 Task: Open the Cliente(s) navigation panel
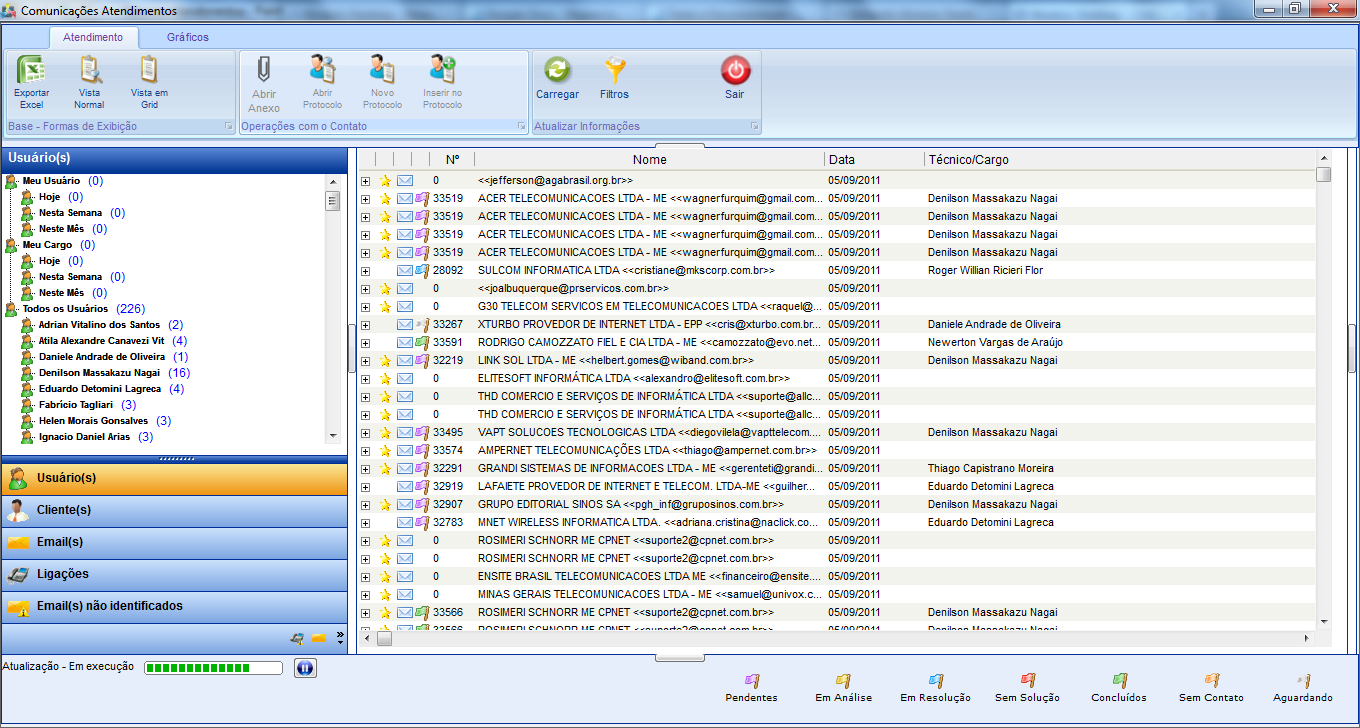pos(64,510)
